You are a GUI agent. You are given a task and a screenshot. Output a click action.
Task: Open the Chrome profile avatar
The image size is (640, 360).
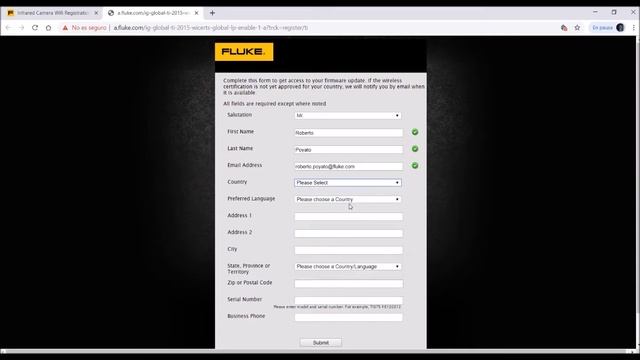tap(620, 28)
